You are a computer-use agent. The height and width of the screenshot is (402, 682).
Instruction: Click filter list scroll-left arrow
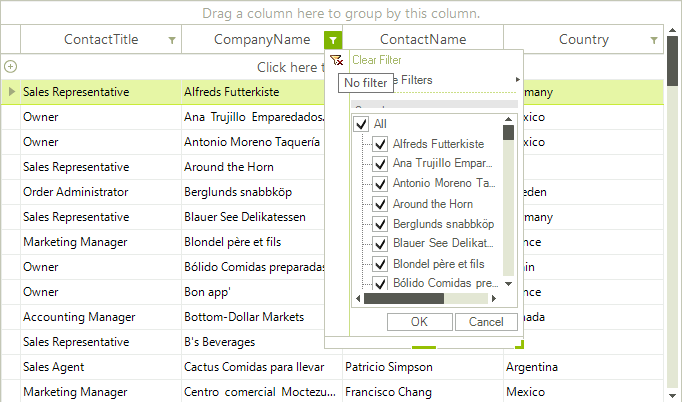pyautogui.click(x=358, y=298)
